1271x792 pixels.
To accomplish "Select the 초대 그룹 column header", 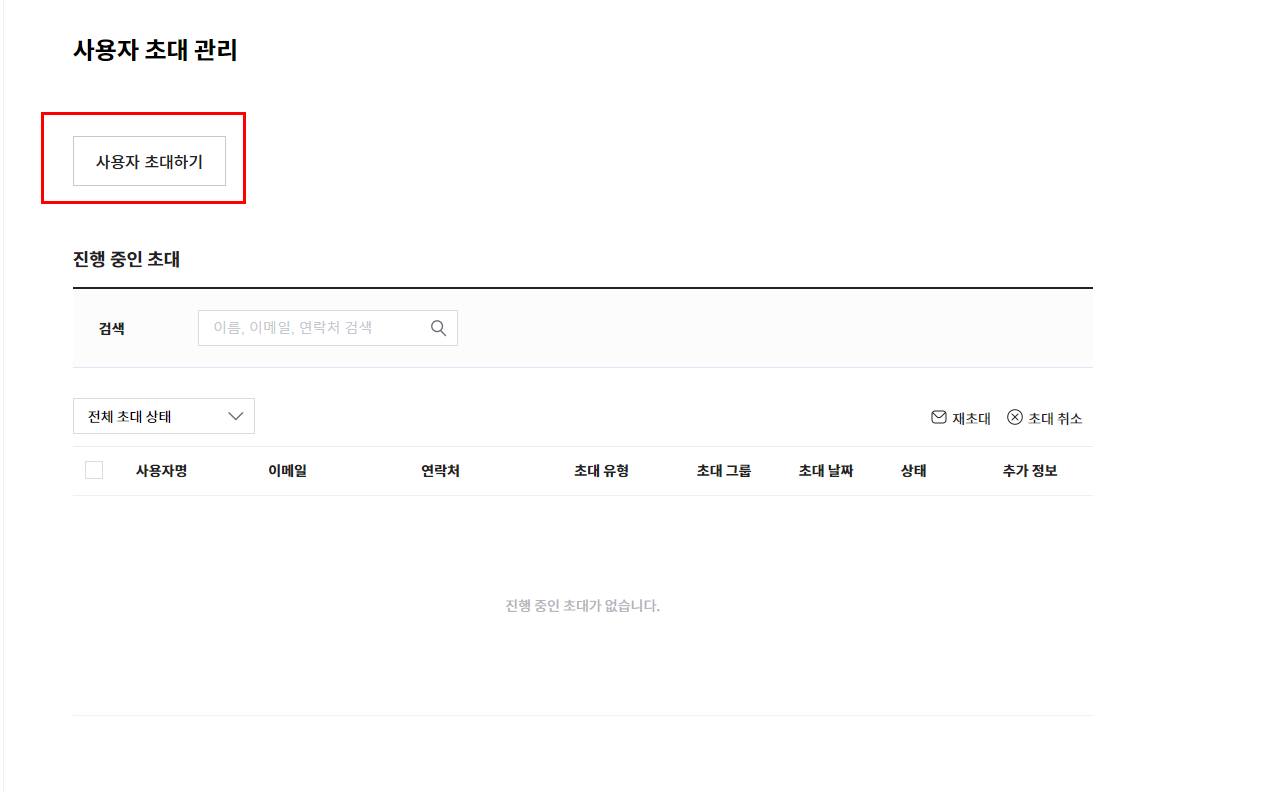I will pos(723,471).
